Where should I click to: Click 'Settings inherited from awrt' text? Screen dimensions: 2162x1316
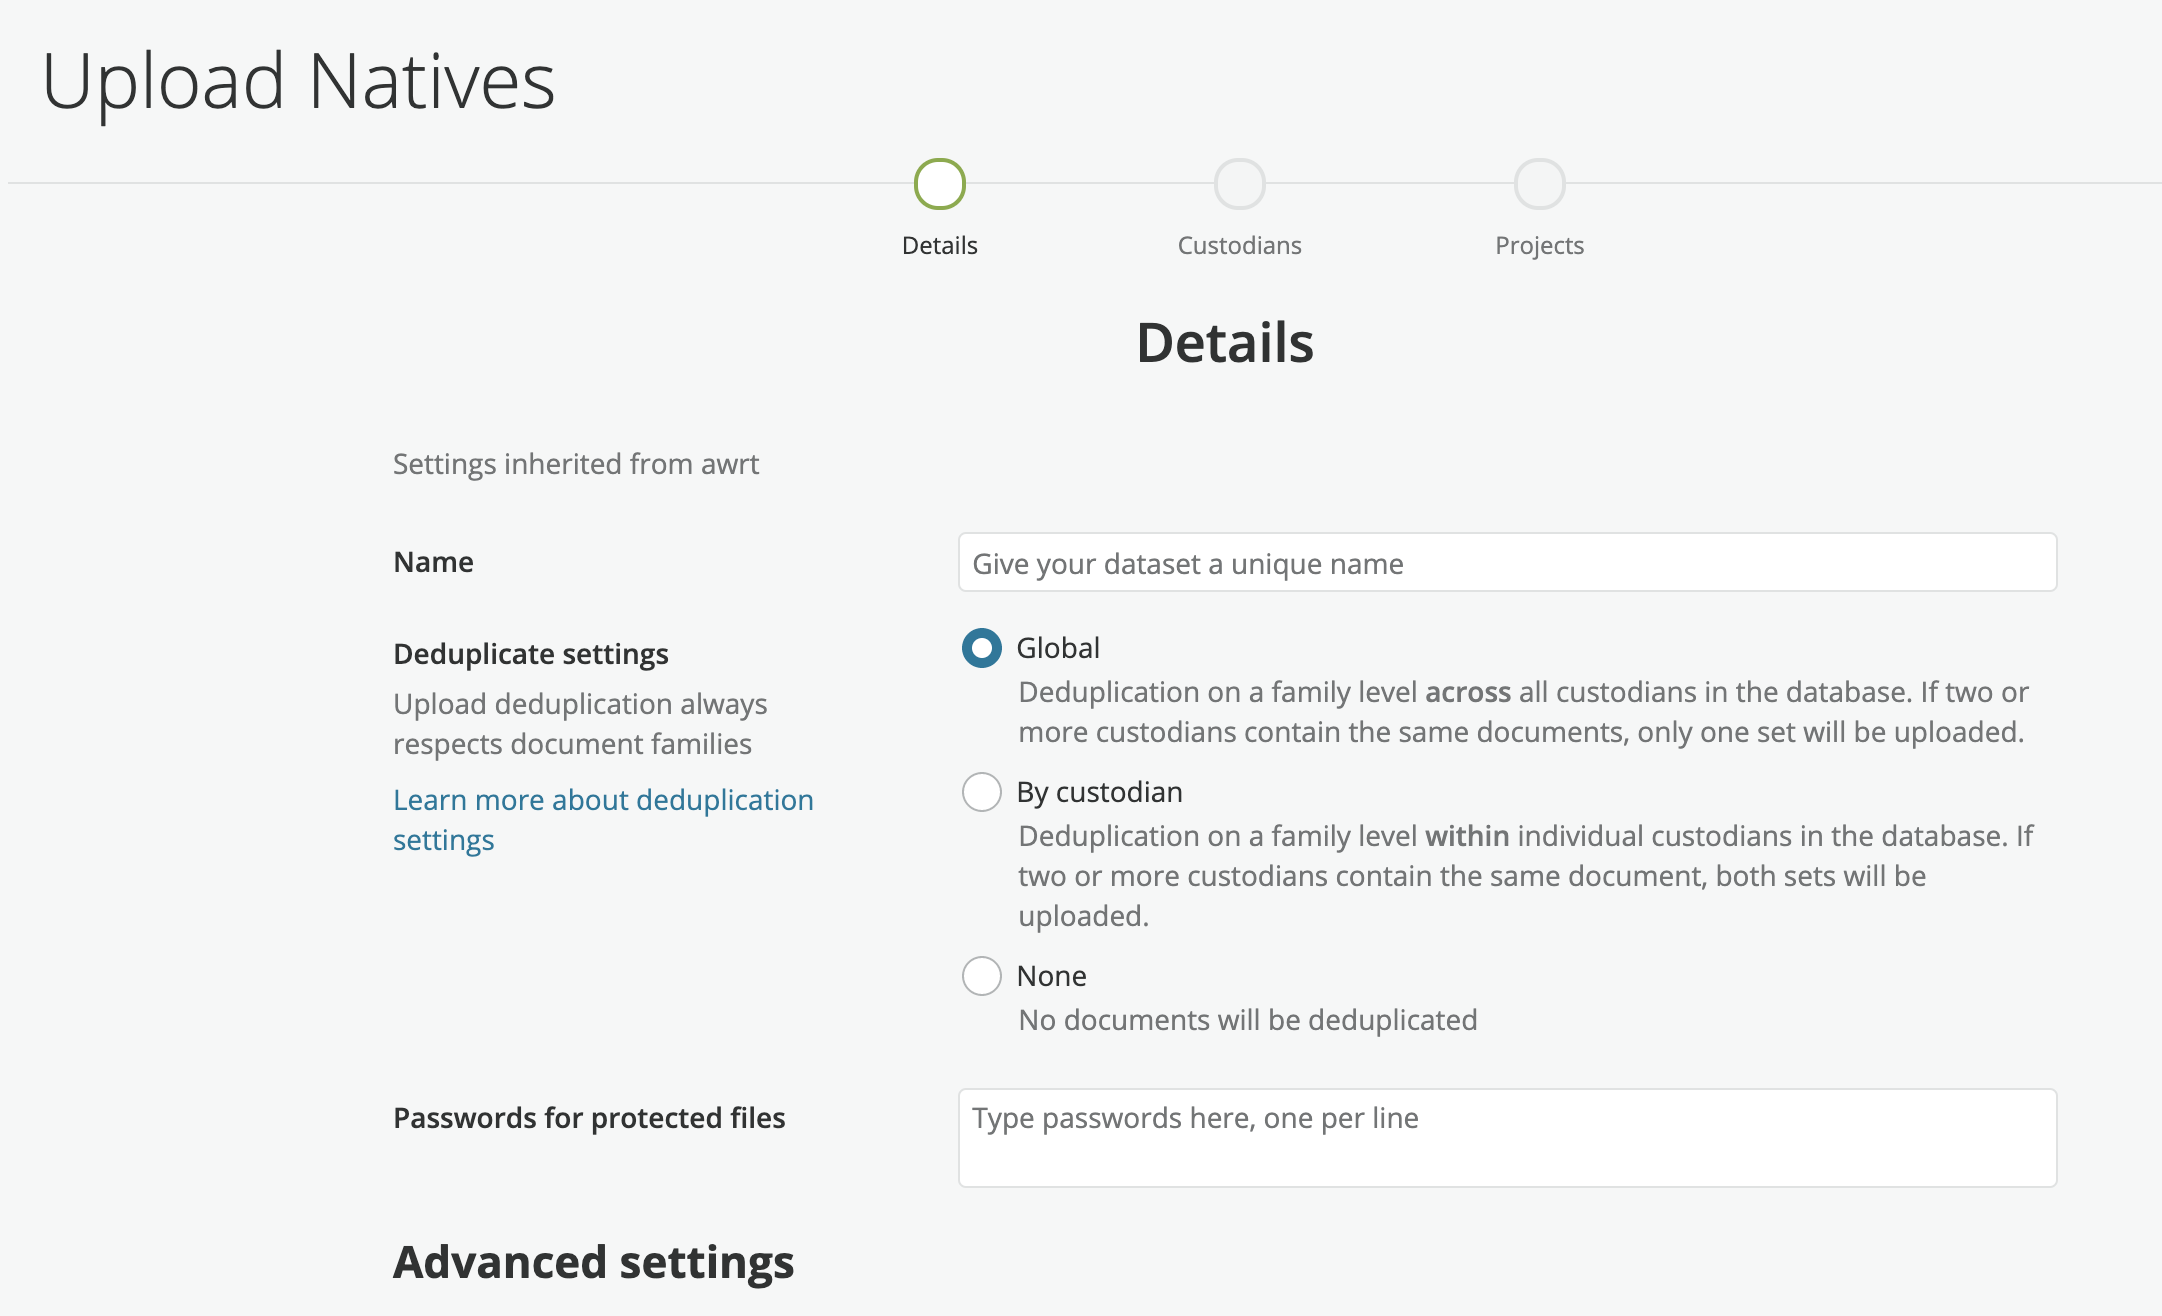point(576,464)
